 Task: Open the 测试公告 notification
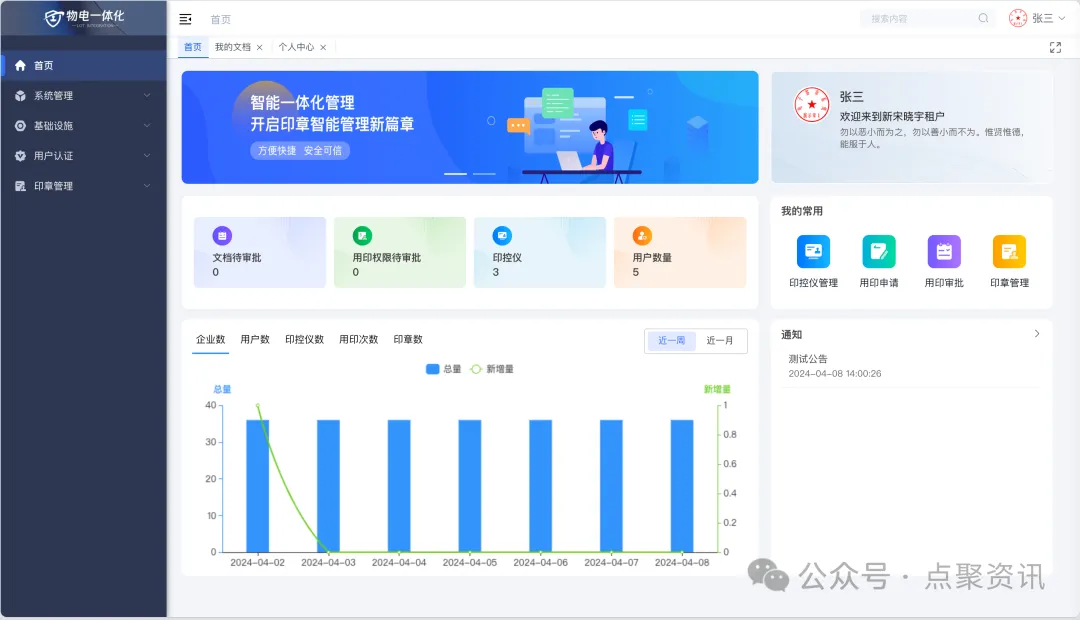(808, 359)
